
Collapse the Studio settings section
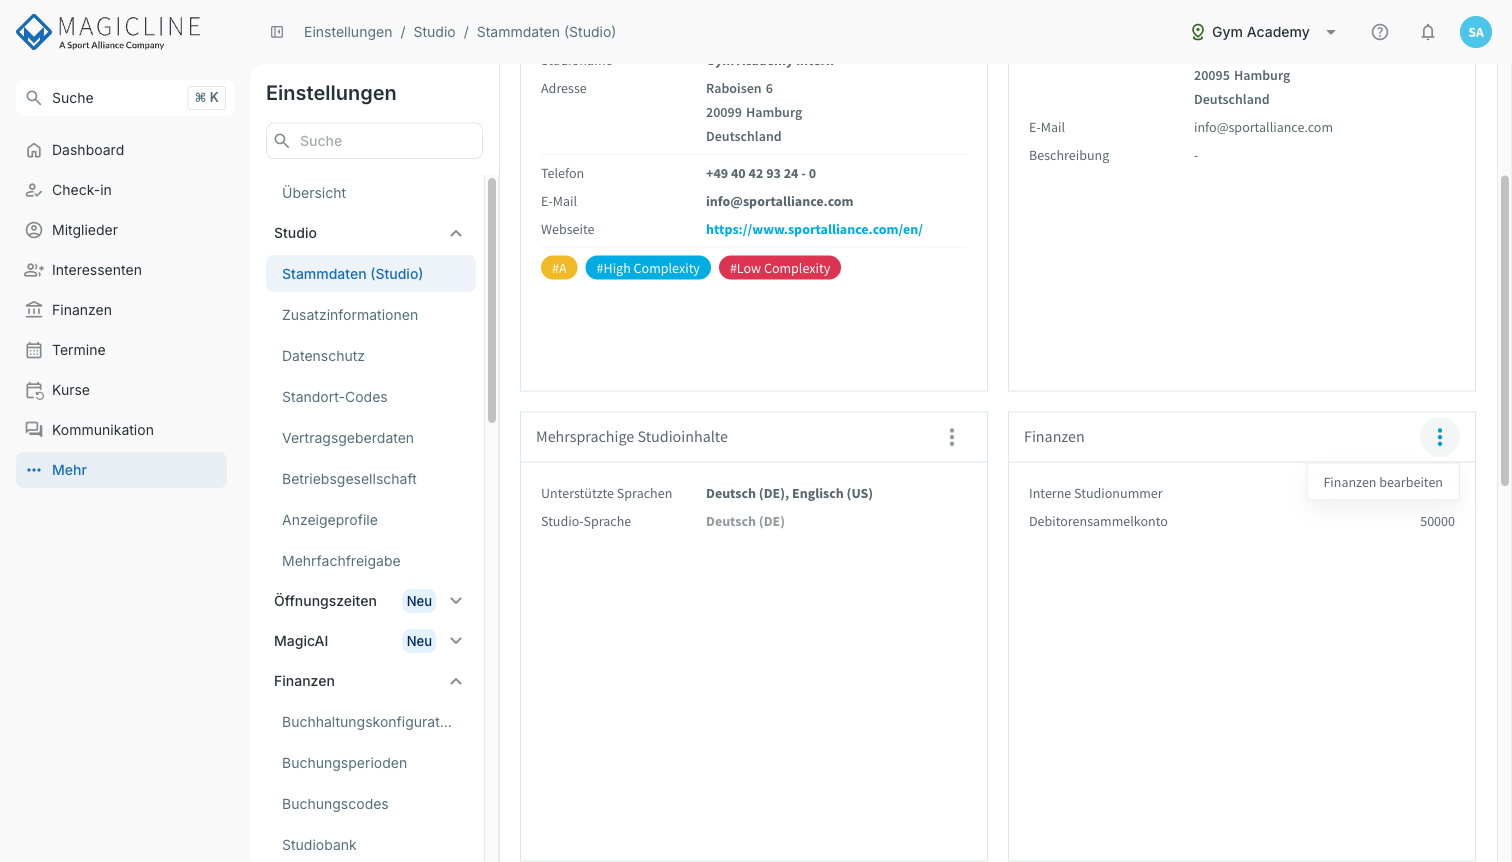456,233
